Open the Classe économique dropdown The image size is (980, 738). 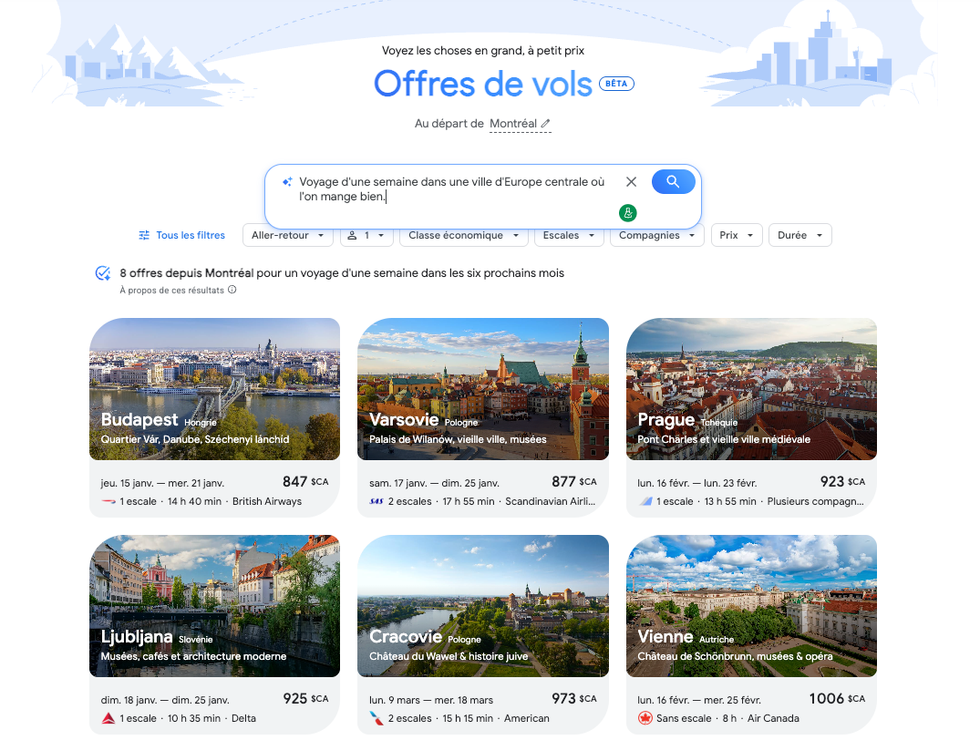pos(463,235)
